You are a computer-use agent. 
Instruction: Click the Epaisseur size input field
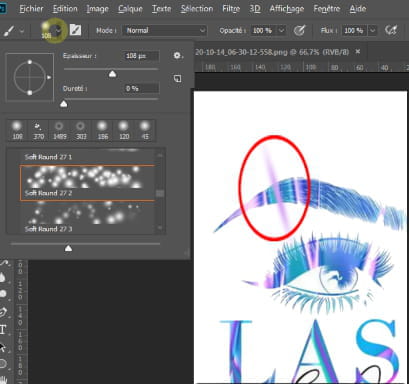click(141, 56)
